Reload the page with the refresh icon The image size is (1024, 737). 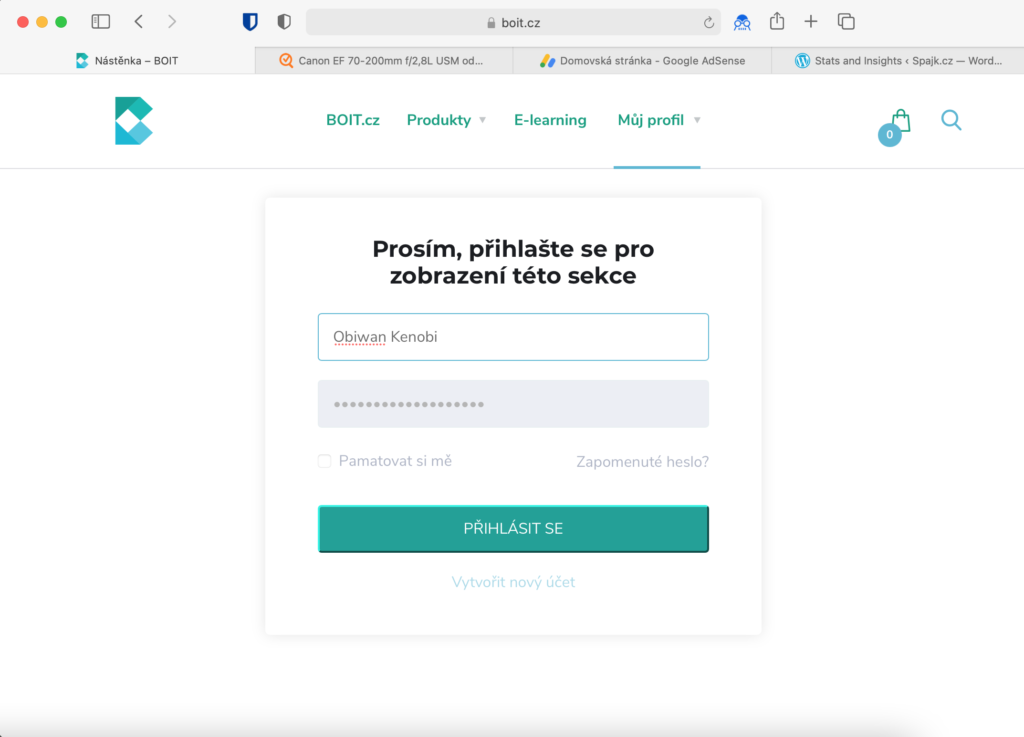click(x=709, y=23)
